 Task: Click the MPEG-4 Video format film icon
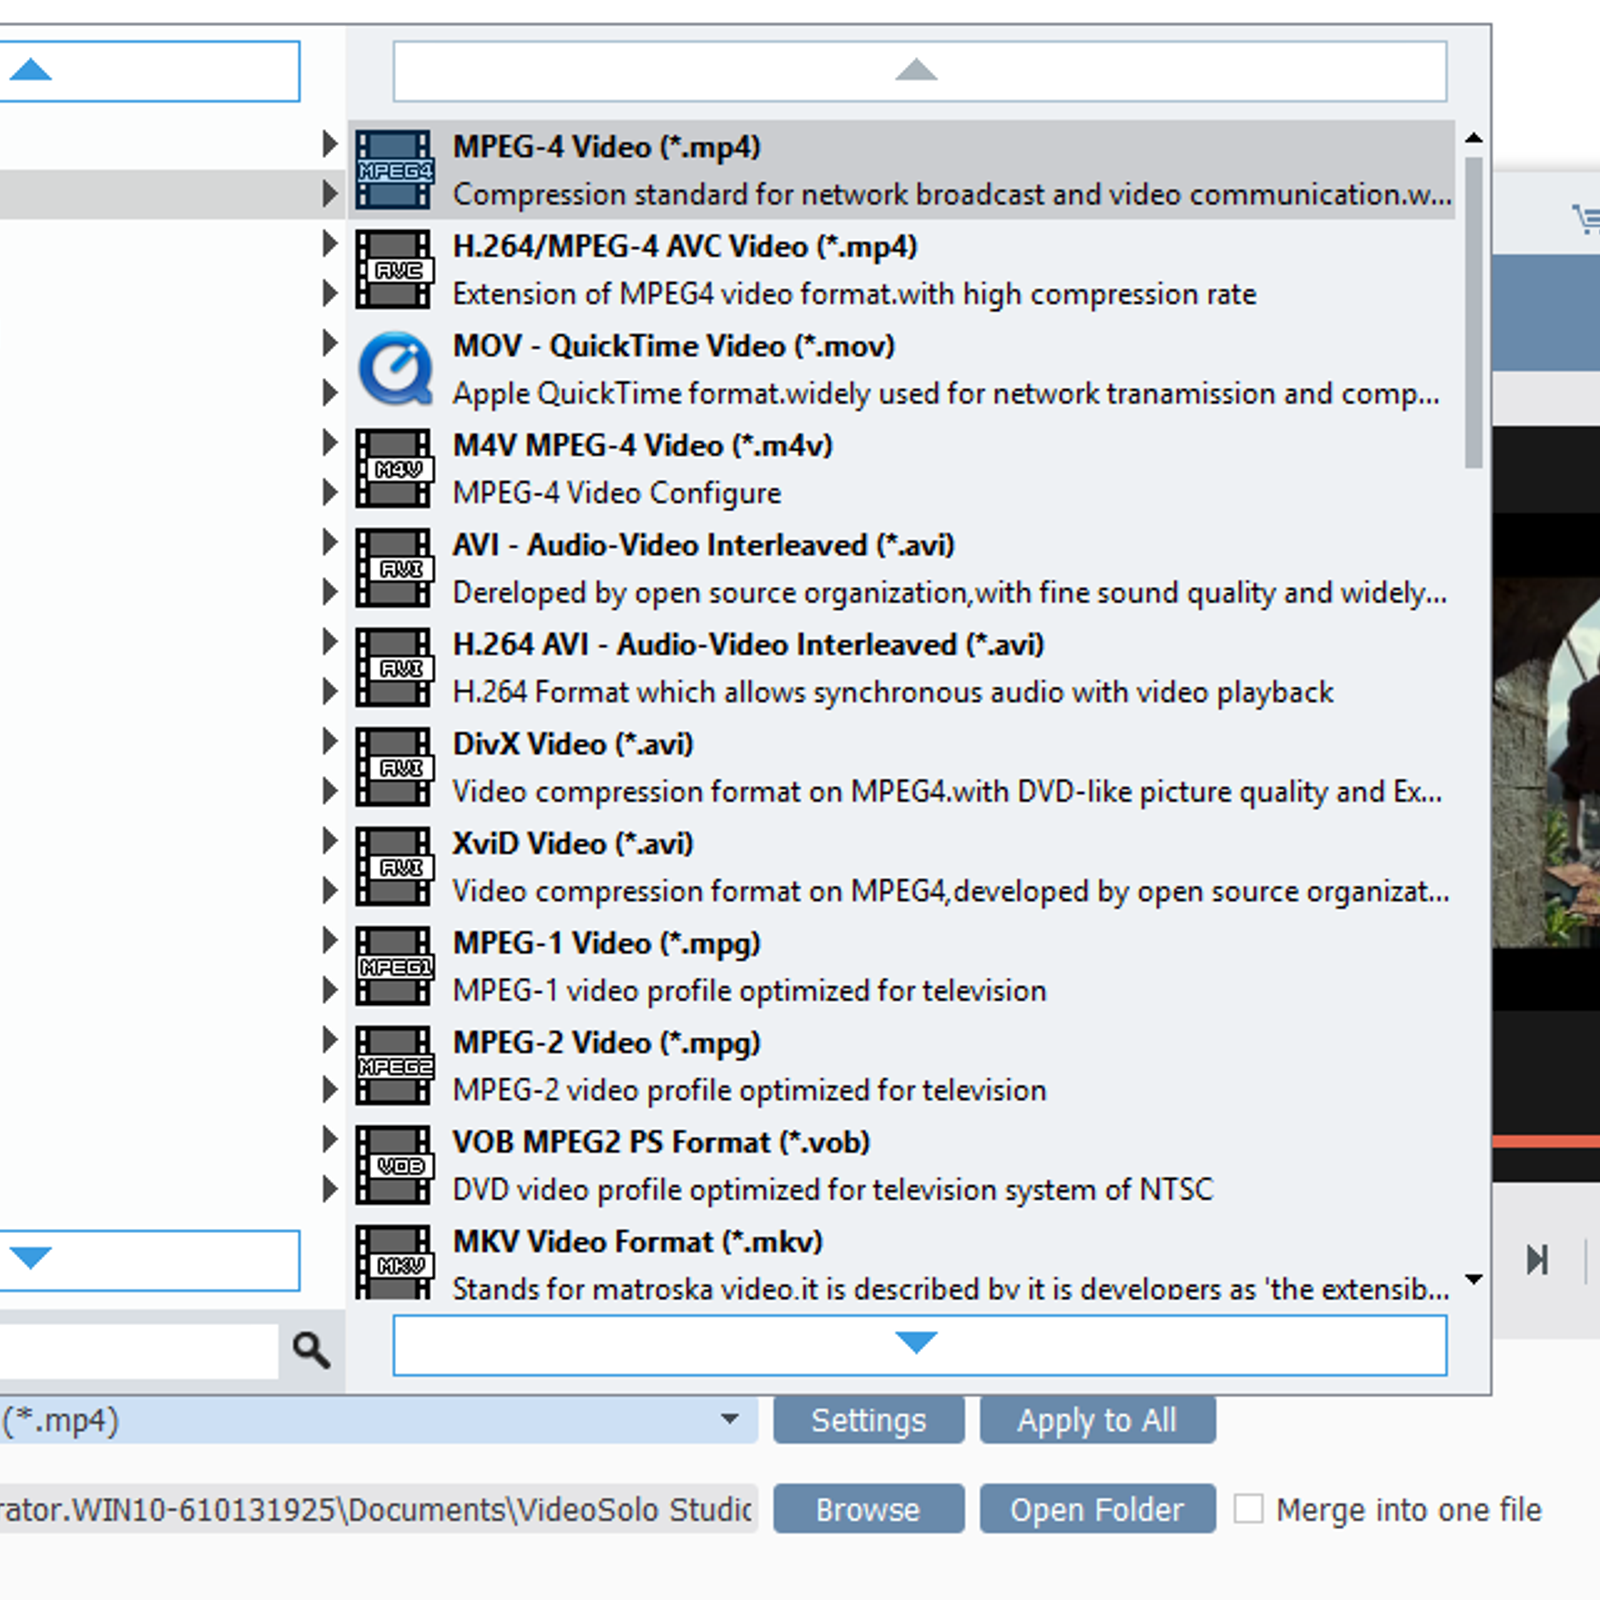(x=395, y=170)
